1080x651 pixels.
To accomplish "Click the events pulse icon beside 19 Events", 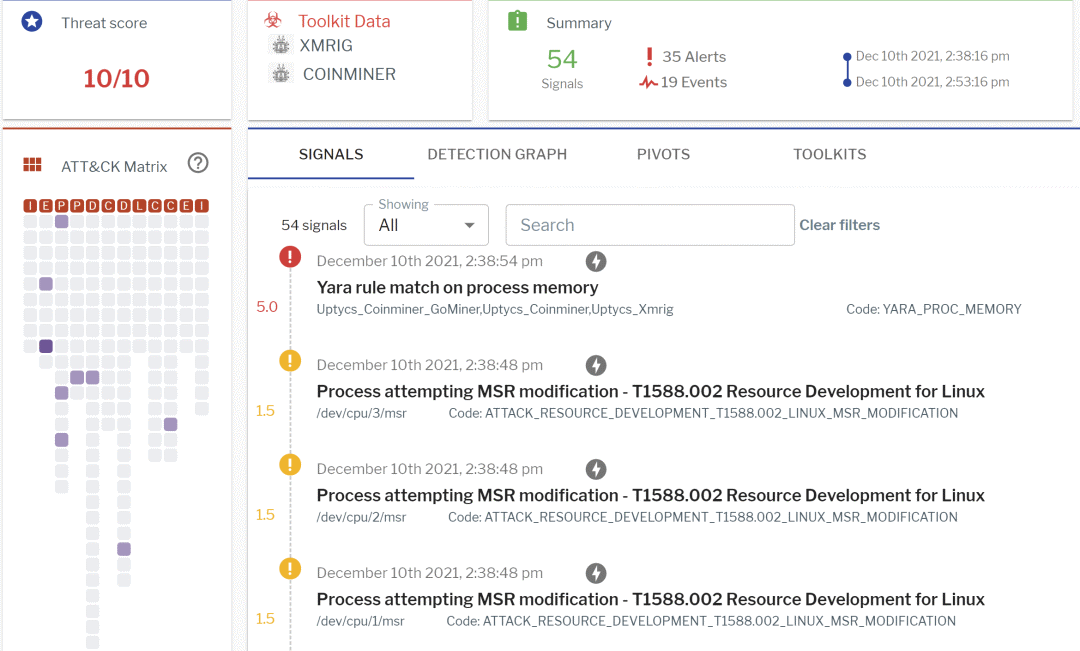I will (649, 83).
